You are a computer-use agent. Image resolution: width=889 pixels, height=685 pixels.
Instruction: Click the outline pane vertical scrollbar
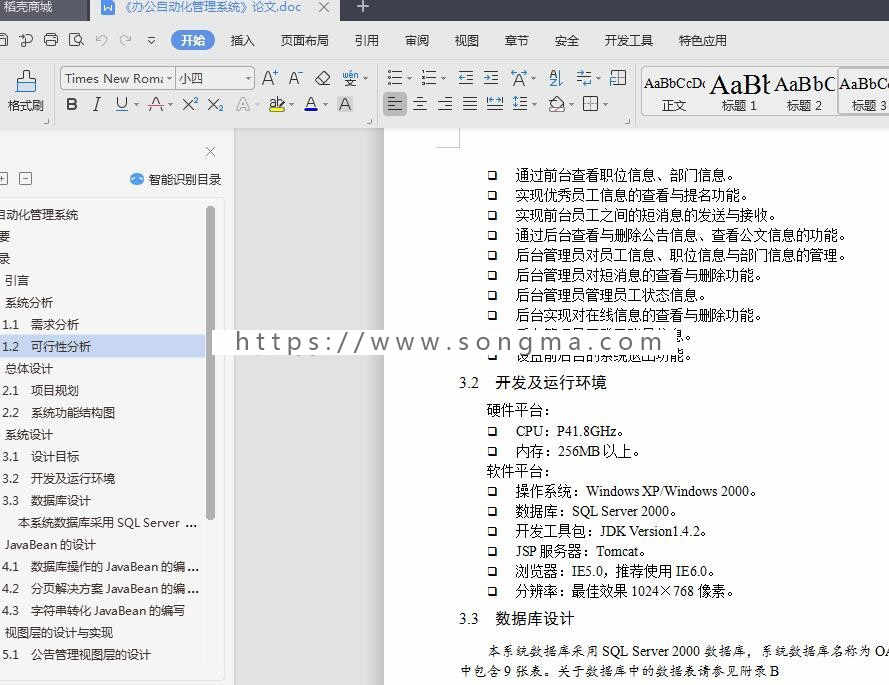coord(210,363)
